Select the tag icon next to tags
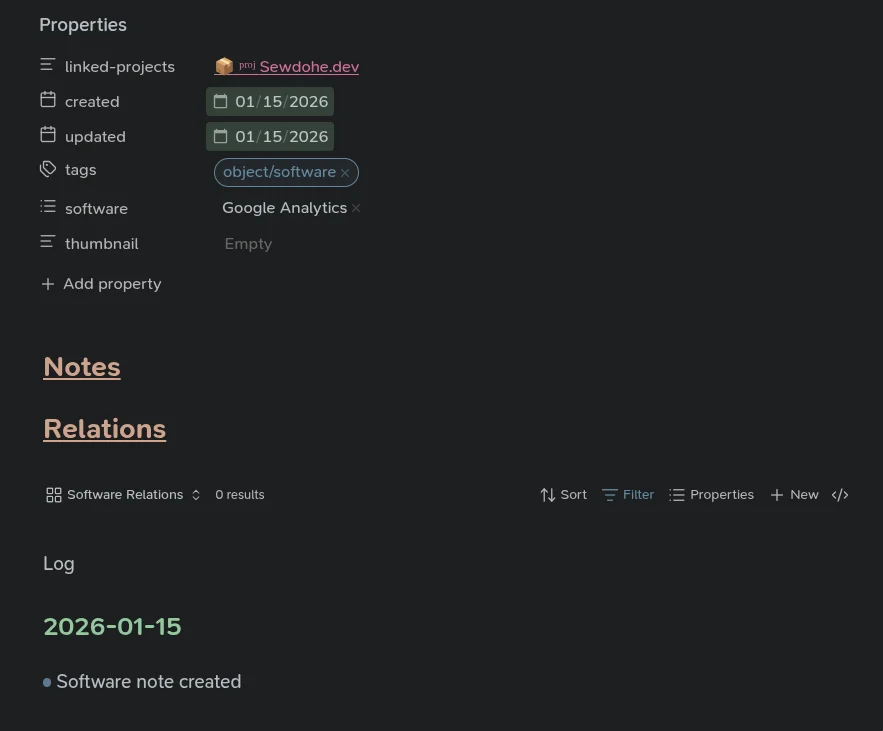The image size is (883, 731). pyautogui.click(x=47, y=168)
